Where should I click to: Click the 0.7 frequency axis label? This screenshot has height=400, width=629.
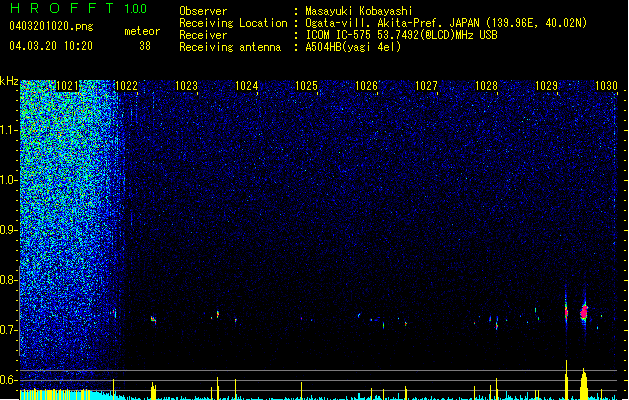[8, 330]
